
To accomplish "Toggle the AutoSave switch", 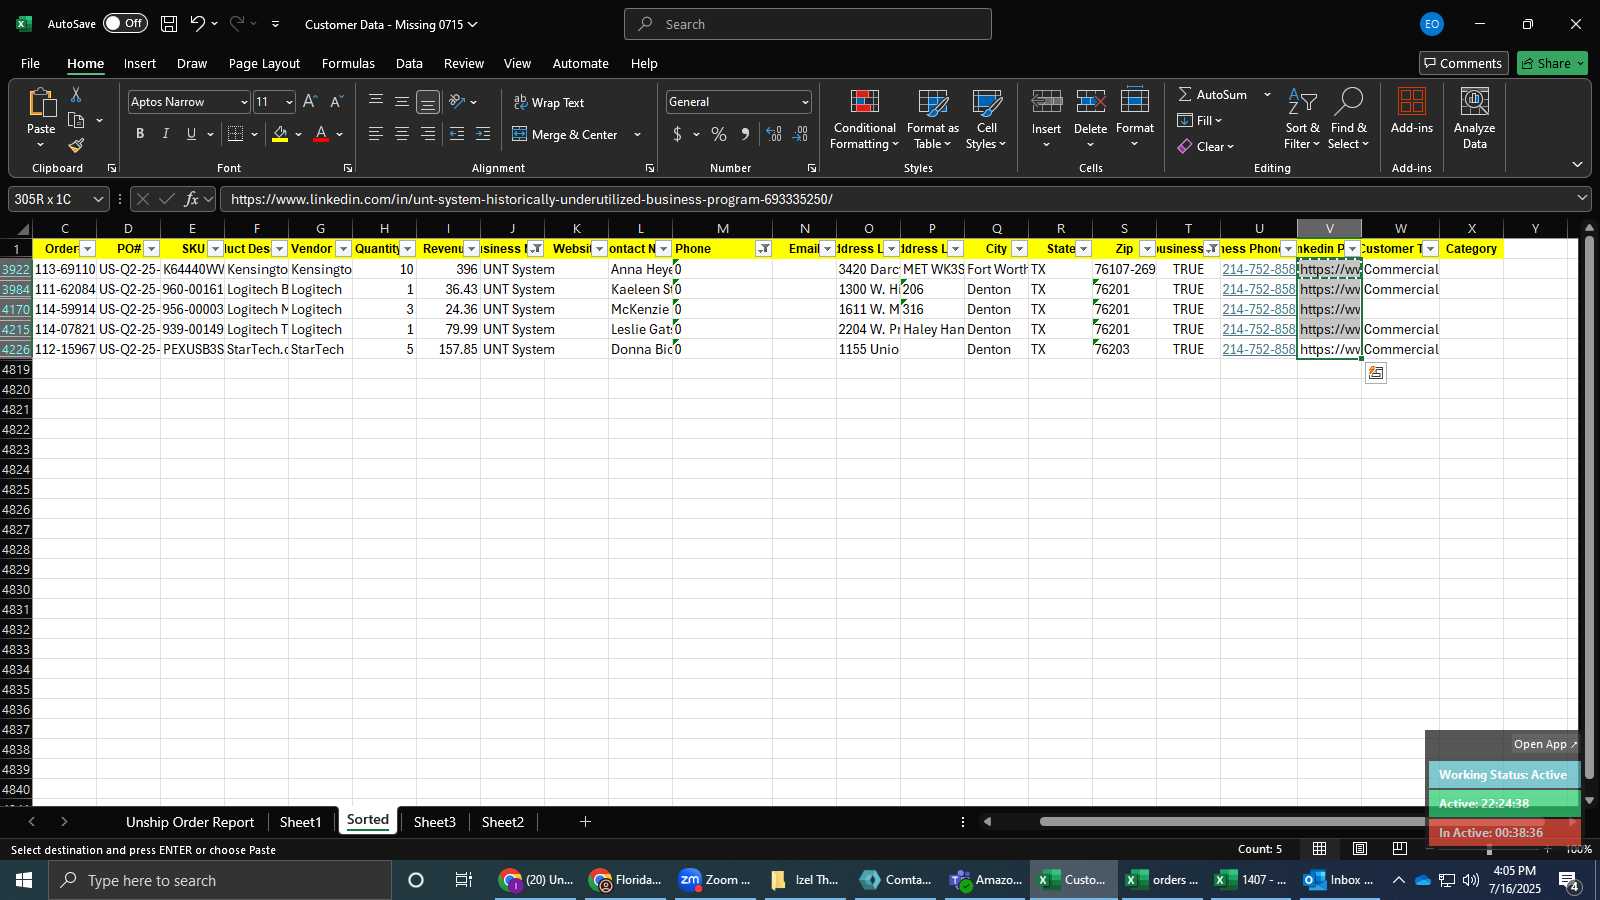I will coord(125,23).
